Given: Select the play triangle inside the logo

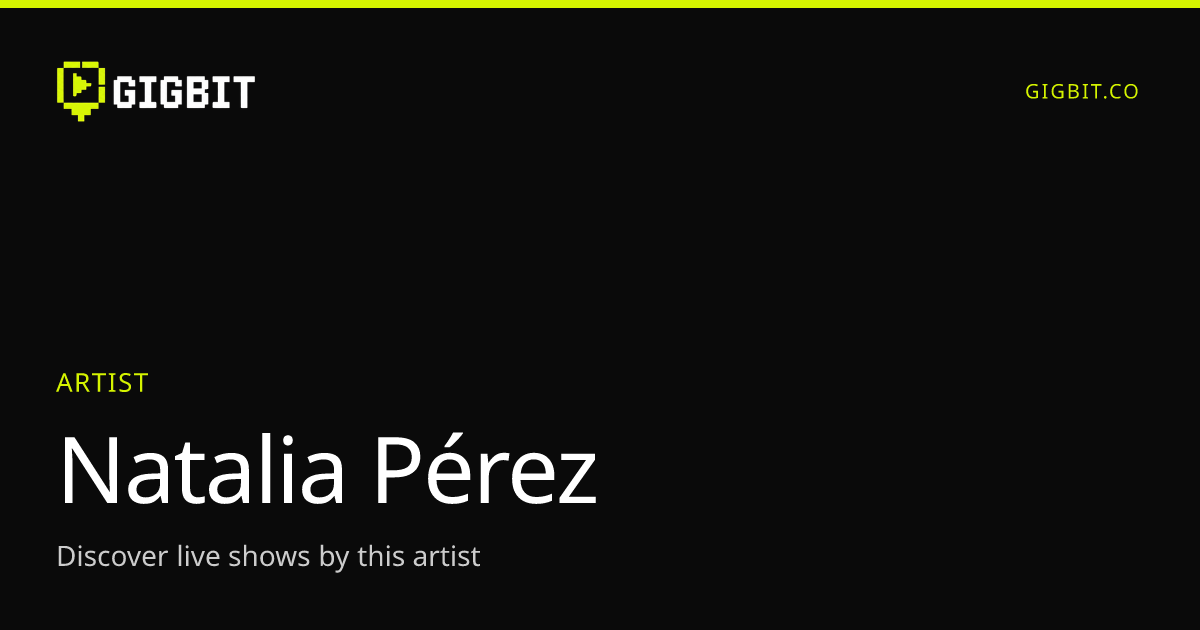Looking at the screenshot, I should click(82, 84).
